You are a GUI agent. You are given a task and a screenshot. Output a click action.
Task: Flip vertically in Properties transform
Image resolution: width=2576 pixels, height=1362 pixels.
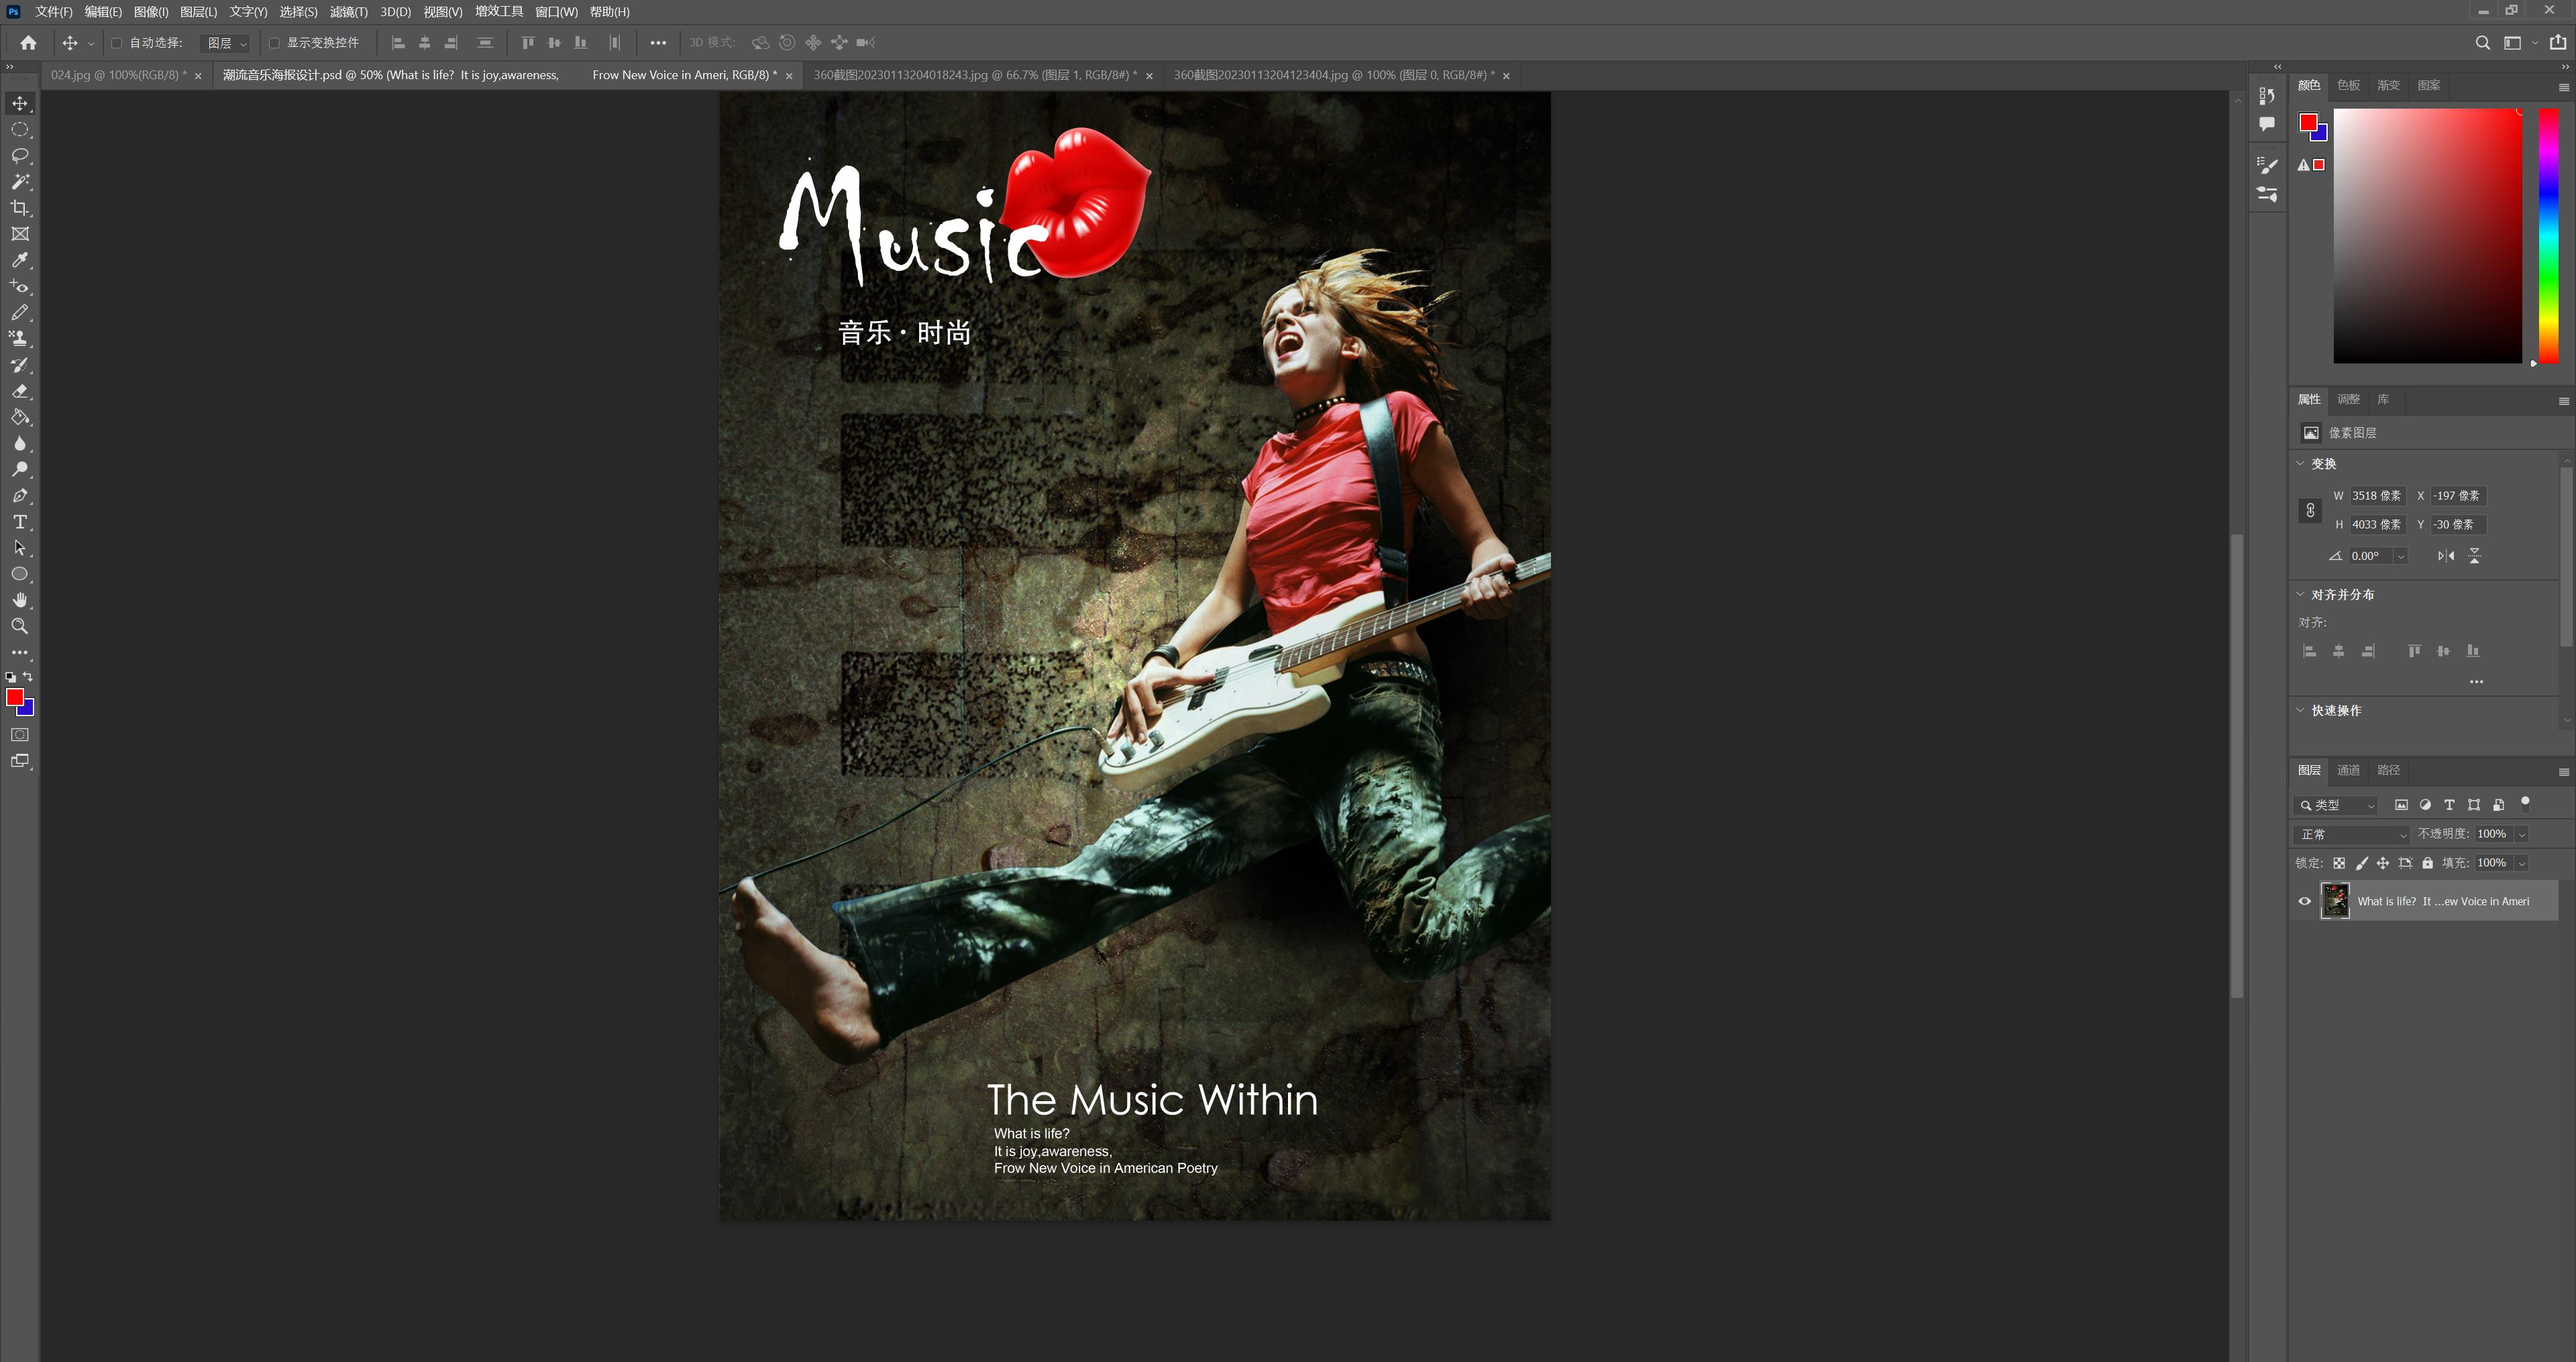pos(2475,556)
